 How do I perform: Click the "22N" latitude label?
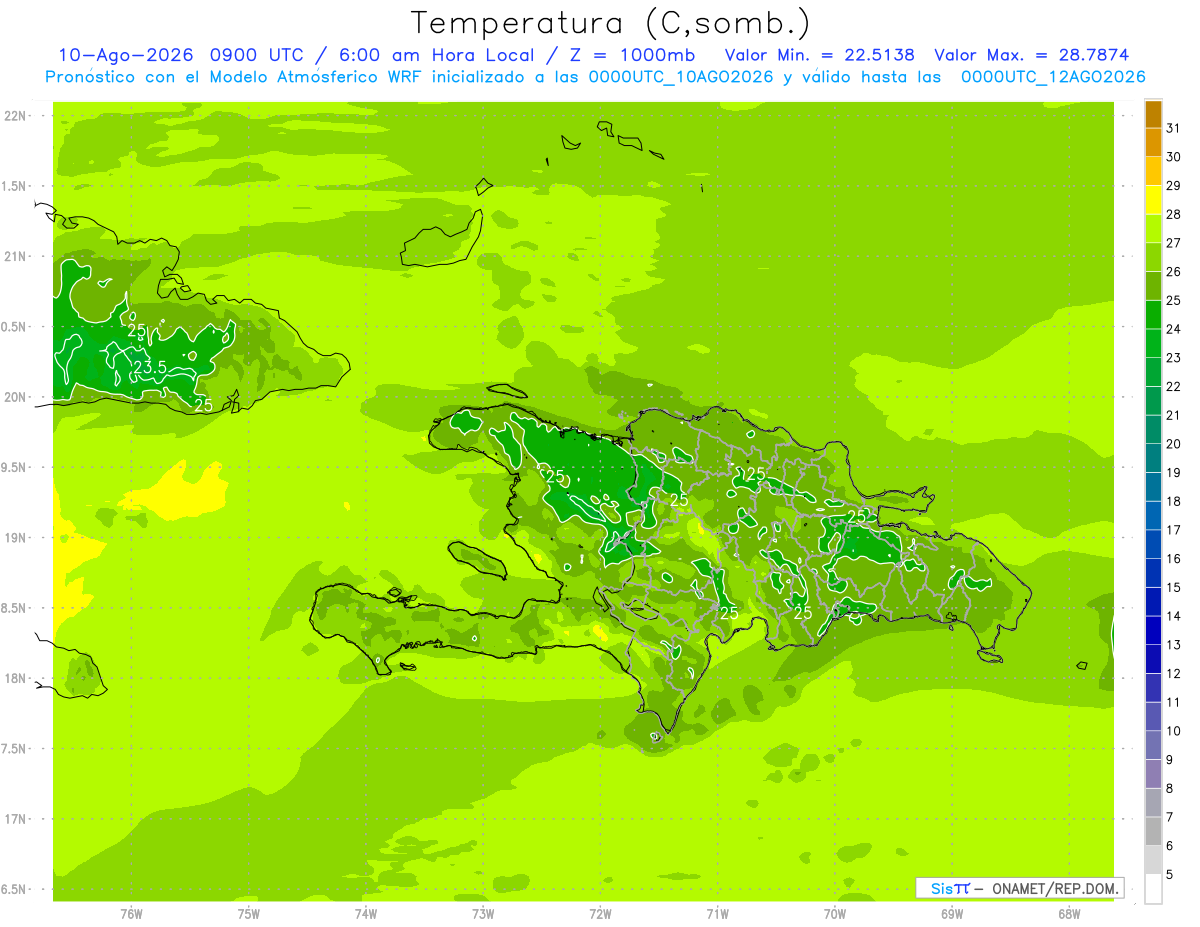14,116
